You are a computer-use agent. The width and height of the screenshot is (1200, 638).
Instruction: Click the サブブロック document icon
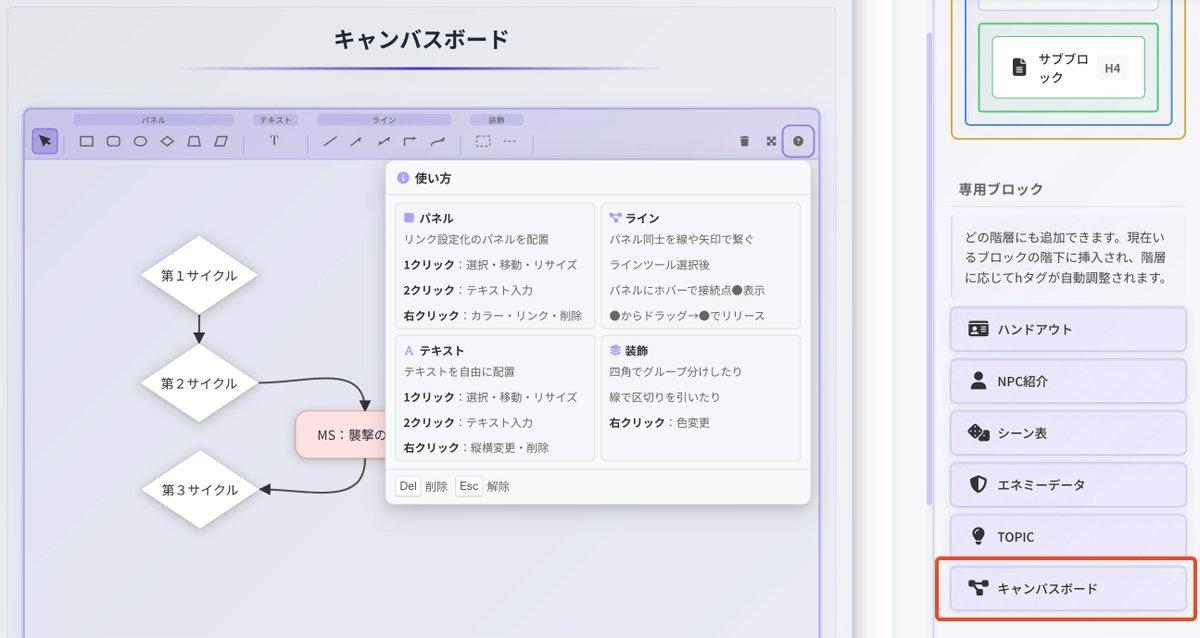coord(1018,68)
